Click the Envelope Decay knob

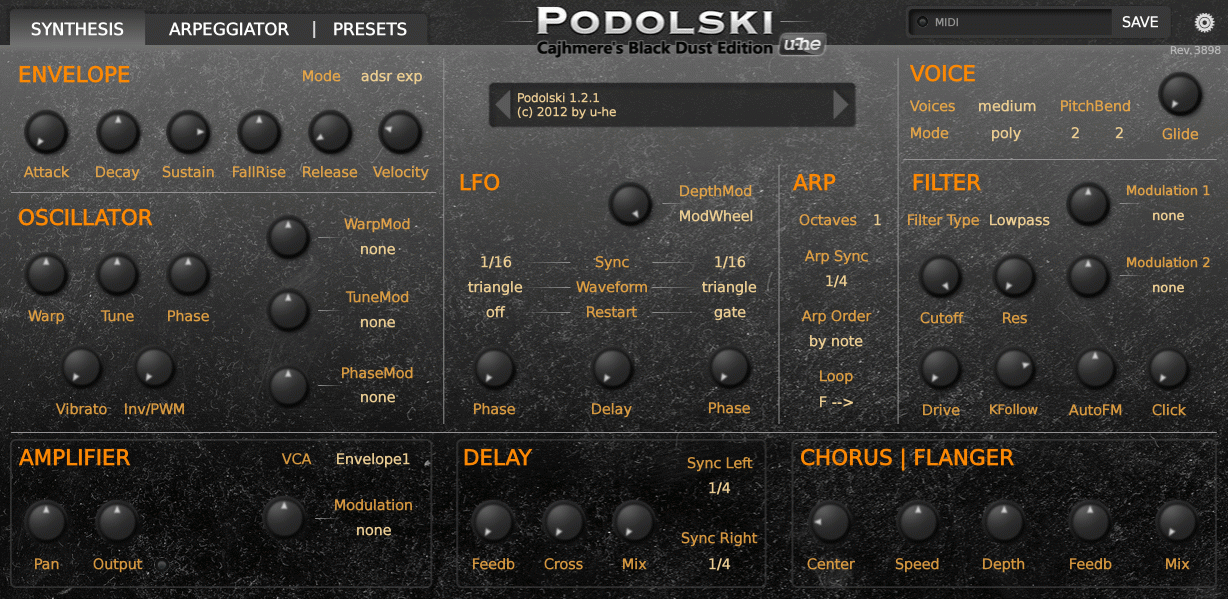pyautogui.click(x=118, y=132)
